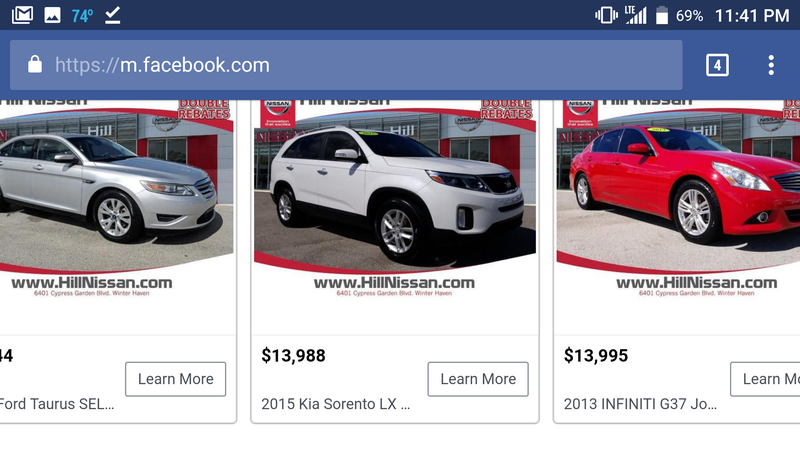Click Learn More for INFINITI G37
This screenshot has height=450, width=800.
pos(765,379)
